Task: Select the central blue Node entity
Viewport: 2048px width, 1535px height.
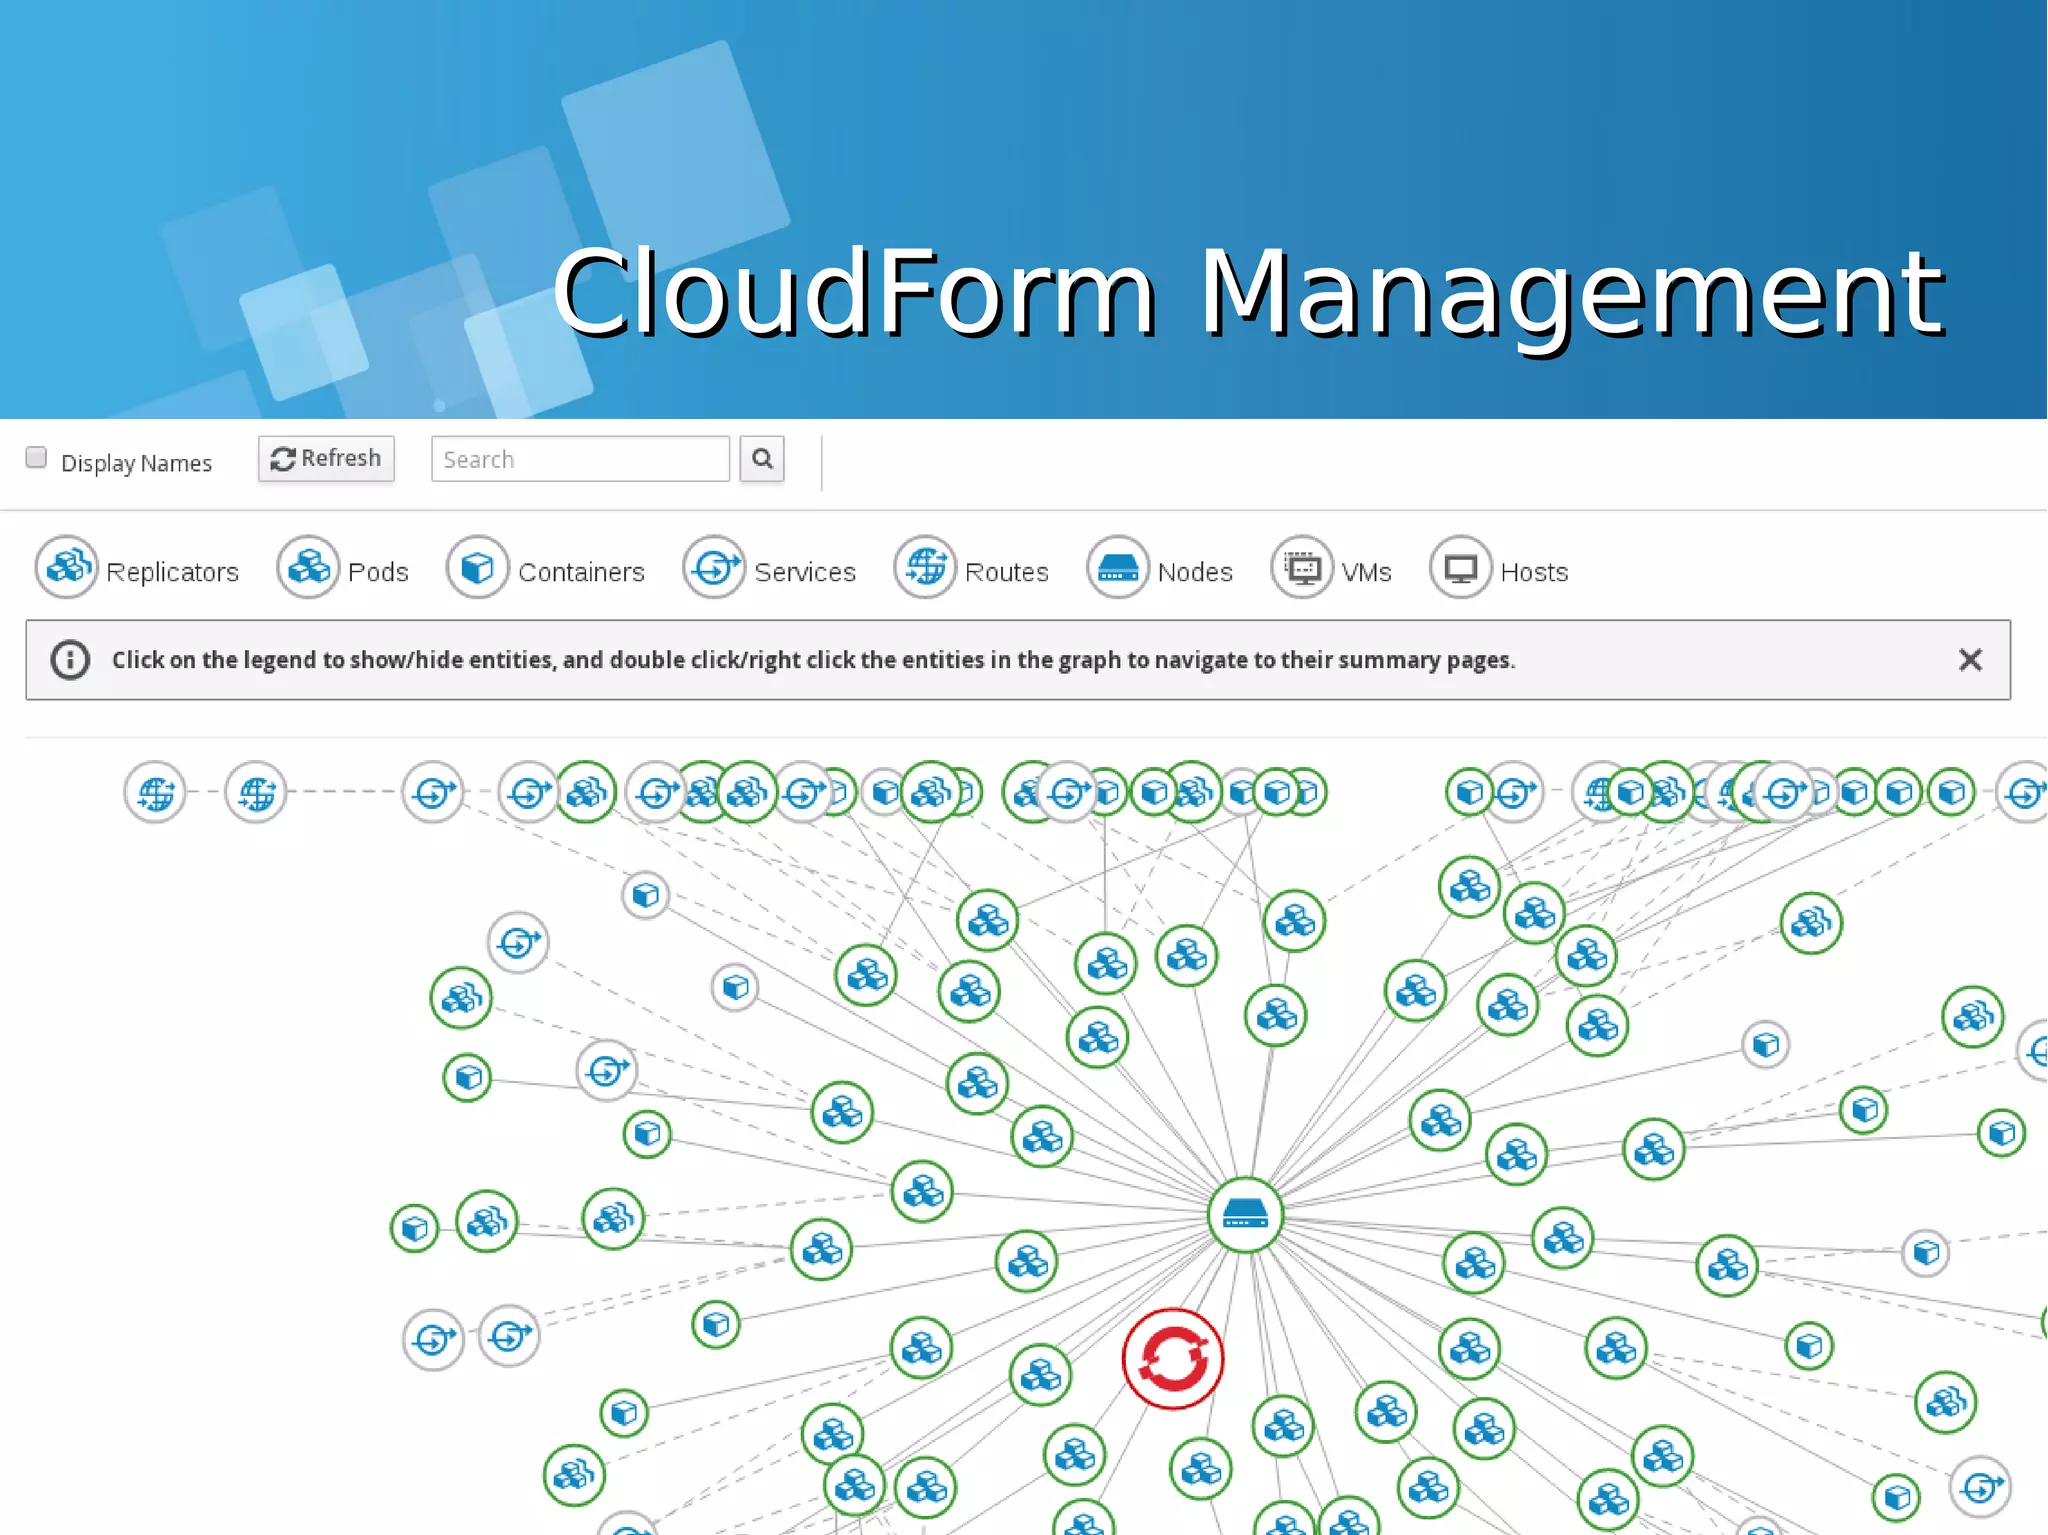Action: click(1245, 1214)
